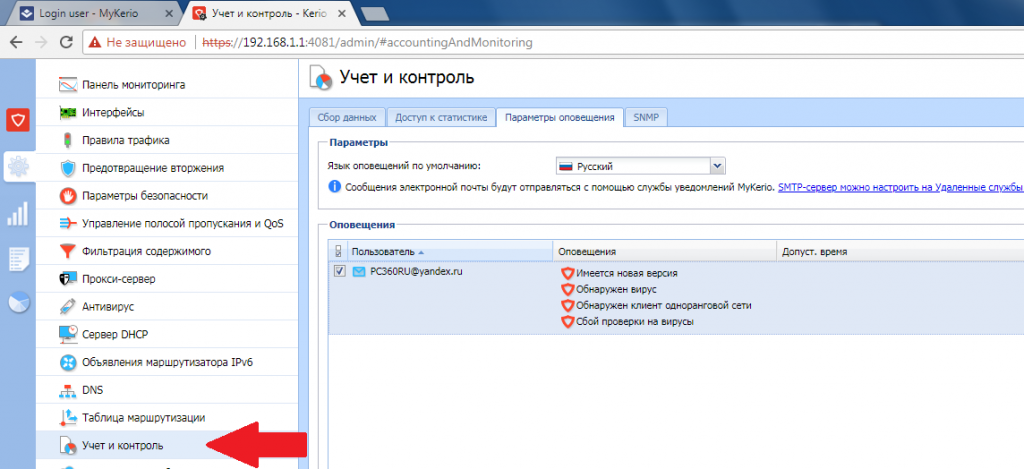Click the Панель мониторинга chart icon
This screenshot has height=469, width=1024.
(x=68, y=85)
